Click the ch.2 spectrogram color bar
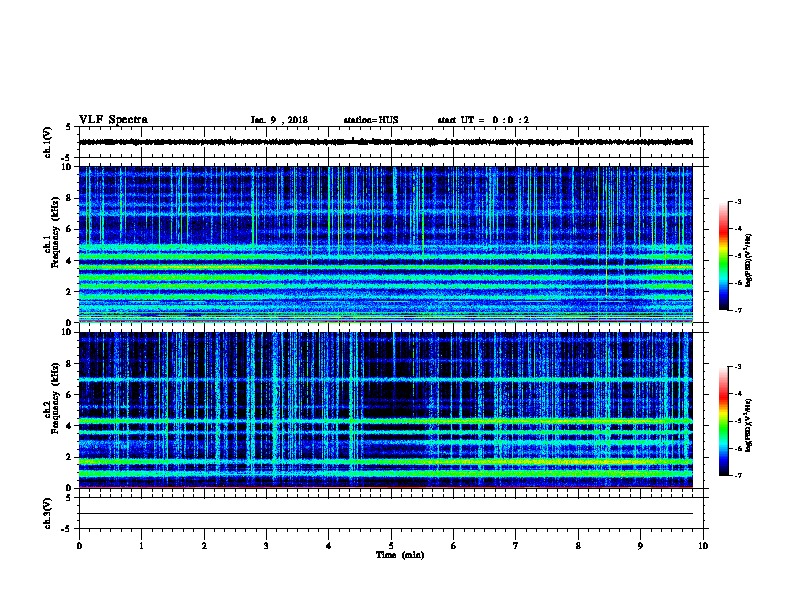The height and width of the screenshot is (612, 792). point(723,421)
